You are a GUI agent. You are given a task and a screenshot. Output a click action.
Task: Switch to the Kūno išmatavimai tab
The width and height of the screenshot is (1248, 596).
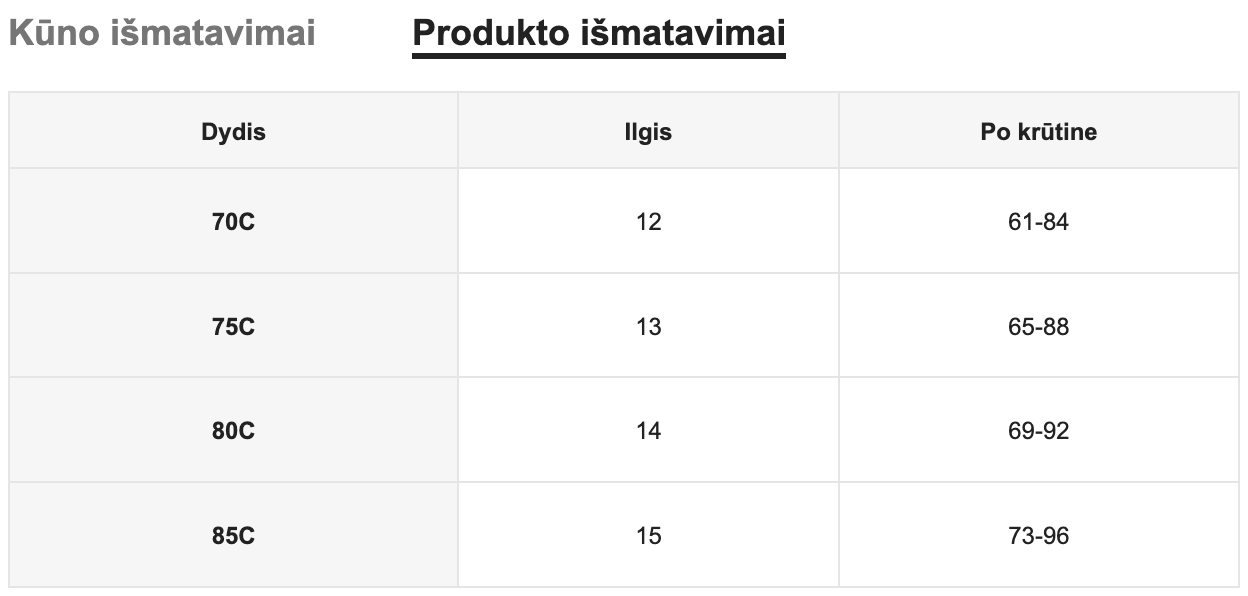point(161,33)
